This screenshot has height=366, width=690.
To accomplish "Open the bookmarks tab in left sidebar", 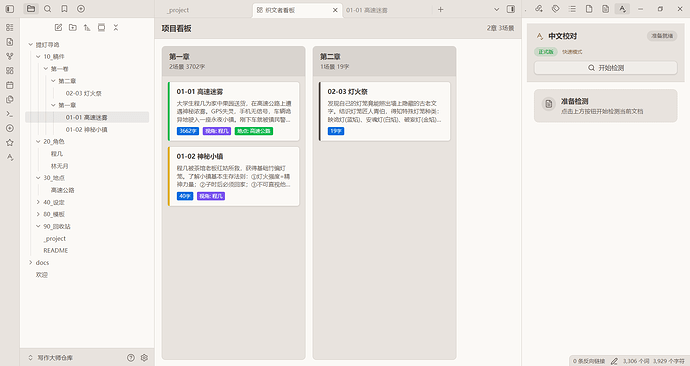I will (64, 9).
